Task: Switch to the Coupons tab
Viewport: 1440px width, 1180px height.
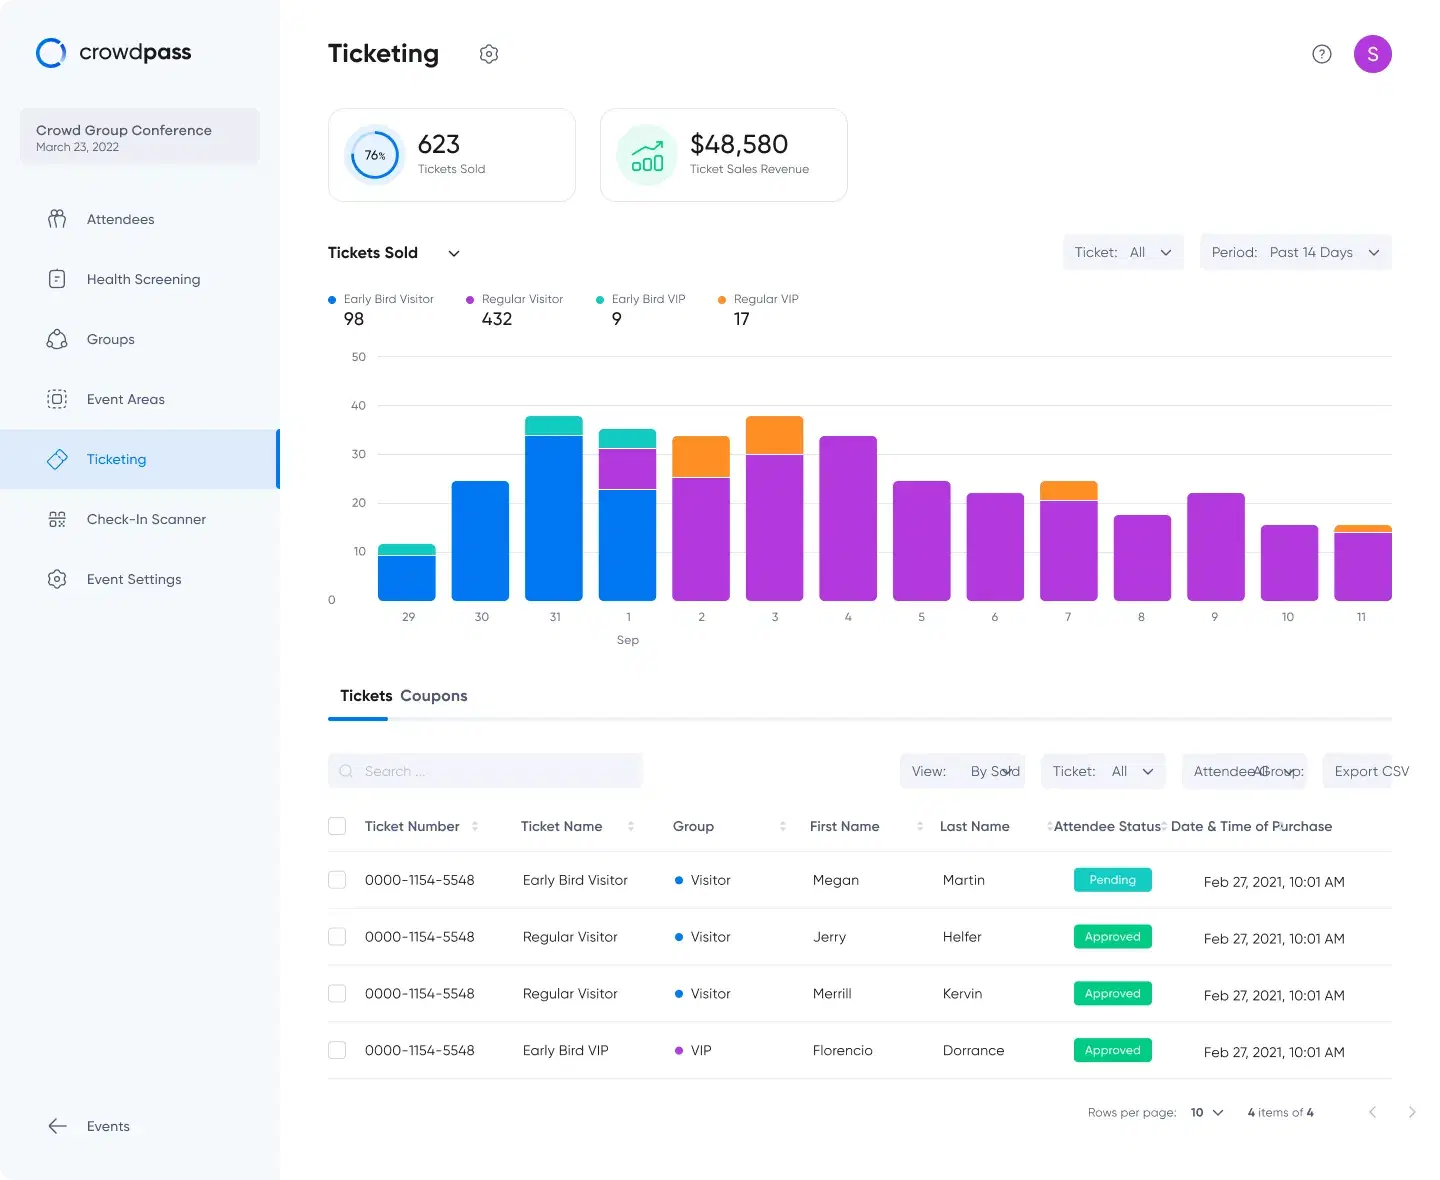Action: 433,695
